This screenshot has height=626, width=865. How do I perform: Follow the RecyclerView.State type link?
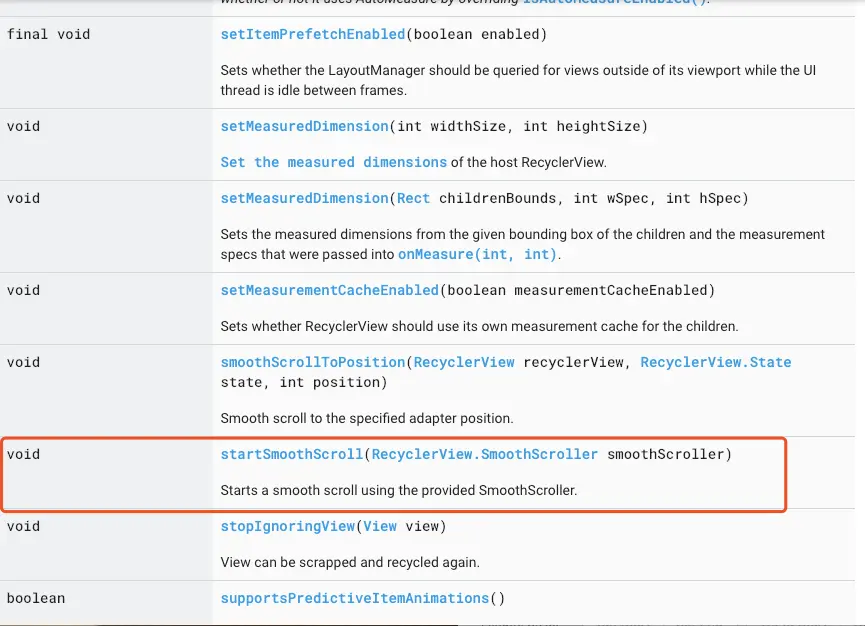point(715,362)
